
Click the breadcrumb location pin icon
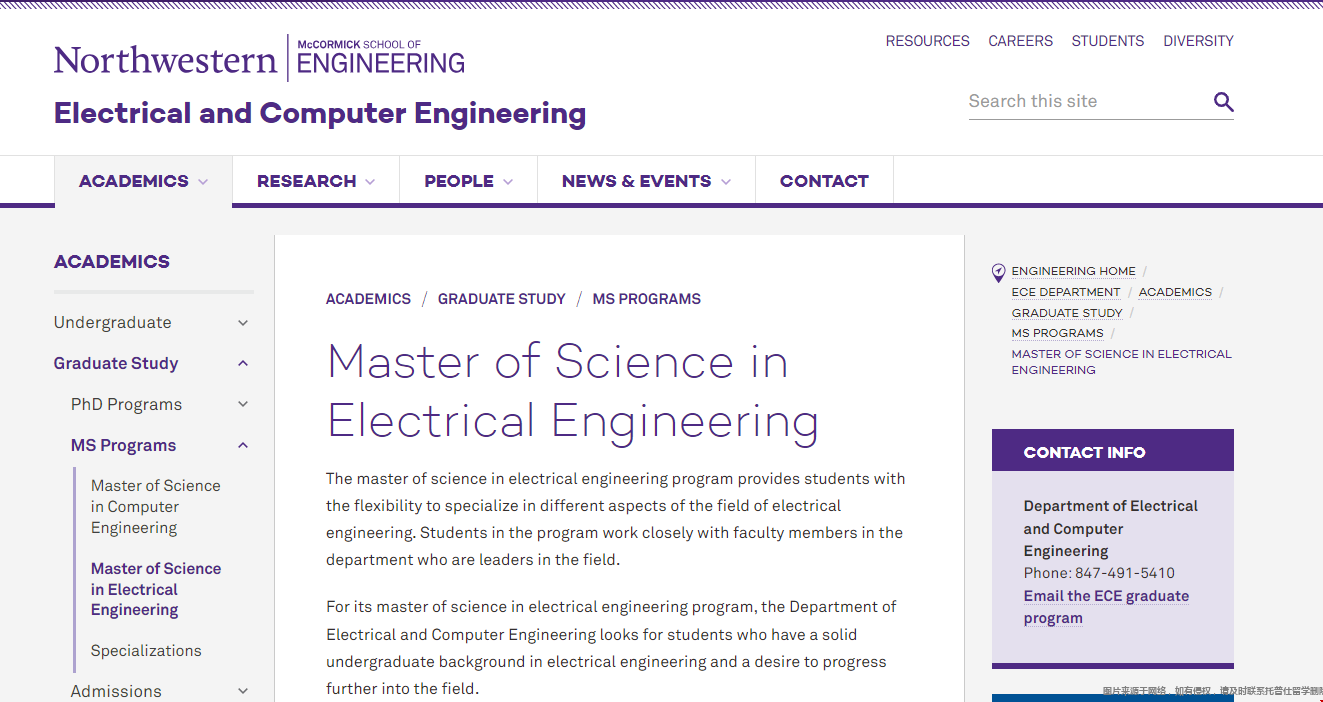click(998, 272)
